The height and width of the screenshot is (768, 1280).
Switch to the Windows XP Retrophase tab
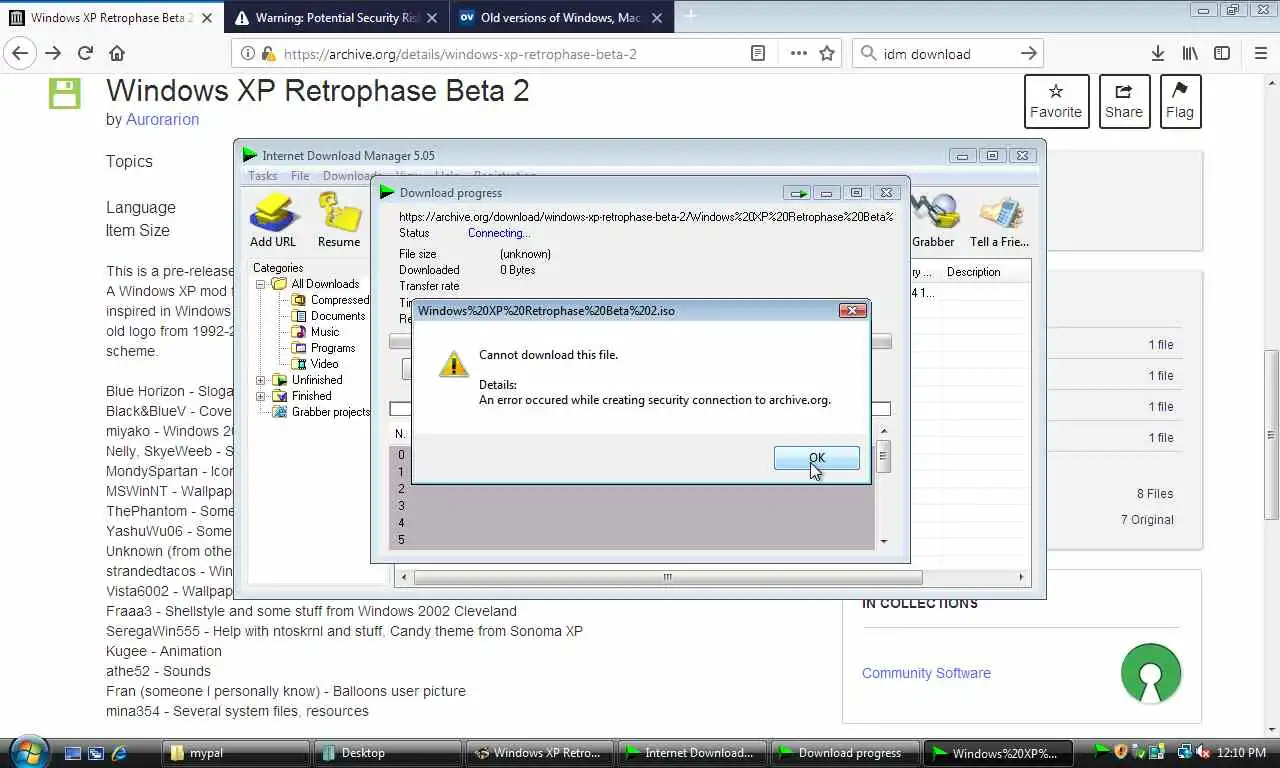coord(111,18)
